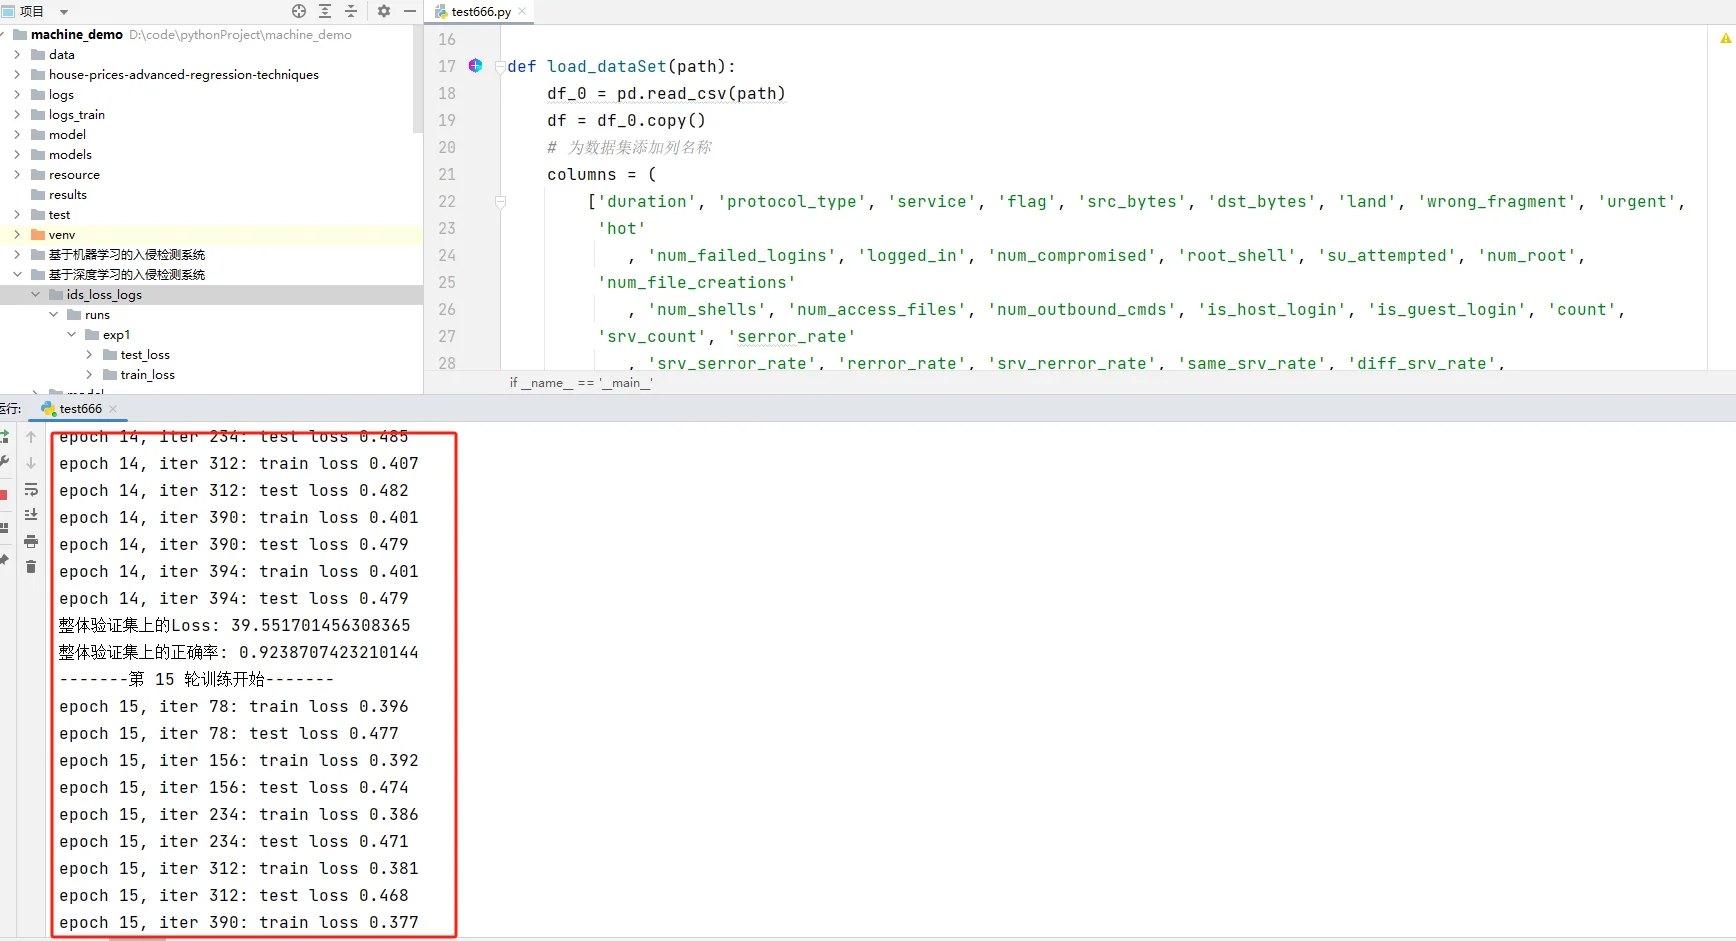
Task: Click the 'protocol_type' string on line 22
Action: pos(792,201)
